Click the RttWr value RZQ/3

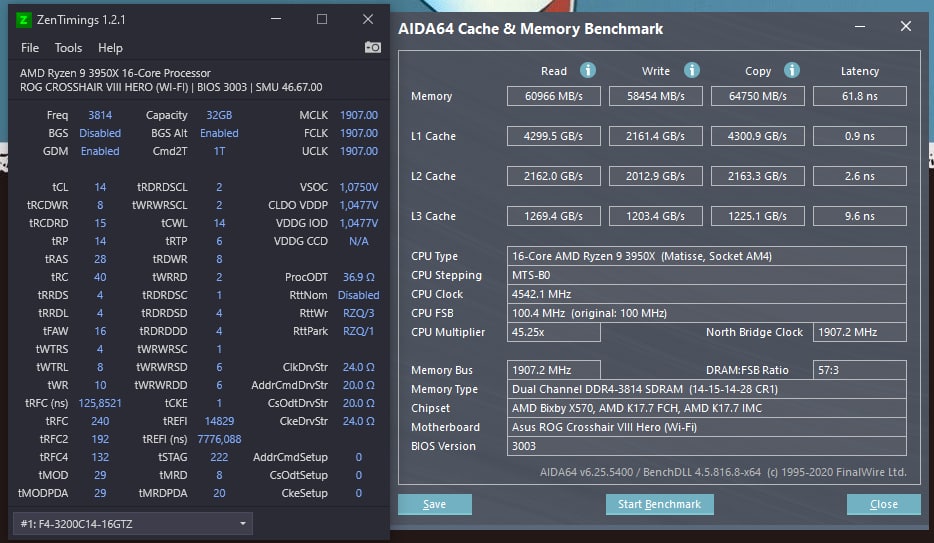(x=359, y=313)
